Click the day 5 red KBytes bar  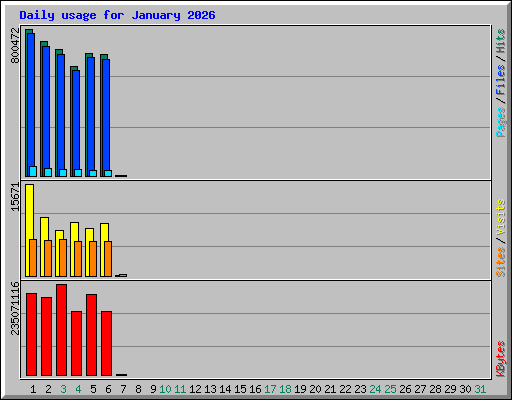point(91,335)
